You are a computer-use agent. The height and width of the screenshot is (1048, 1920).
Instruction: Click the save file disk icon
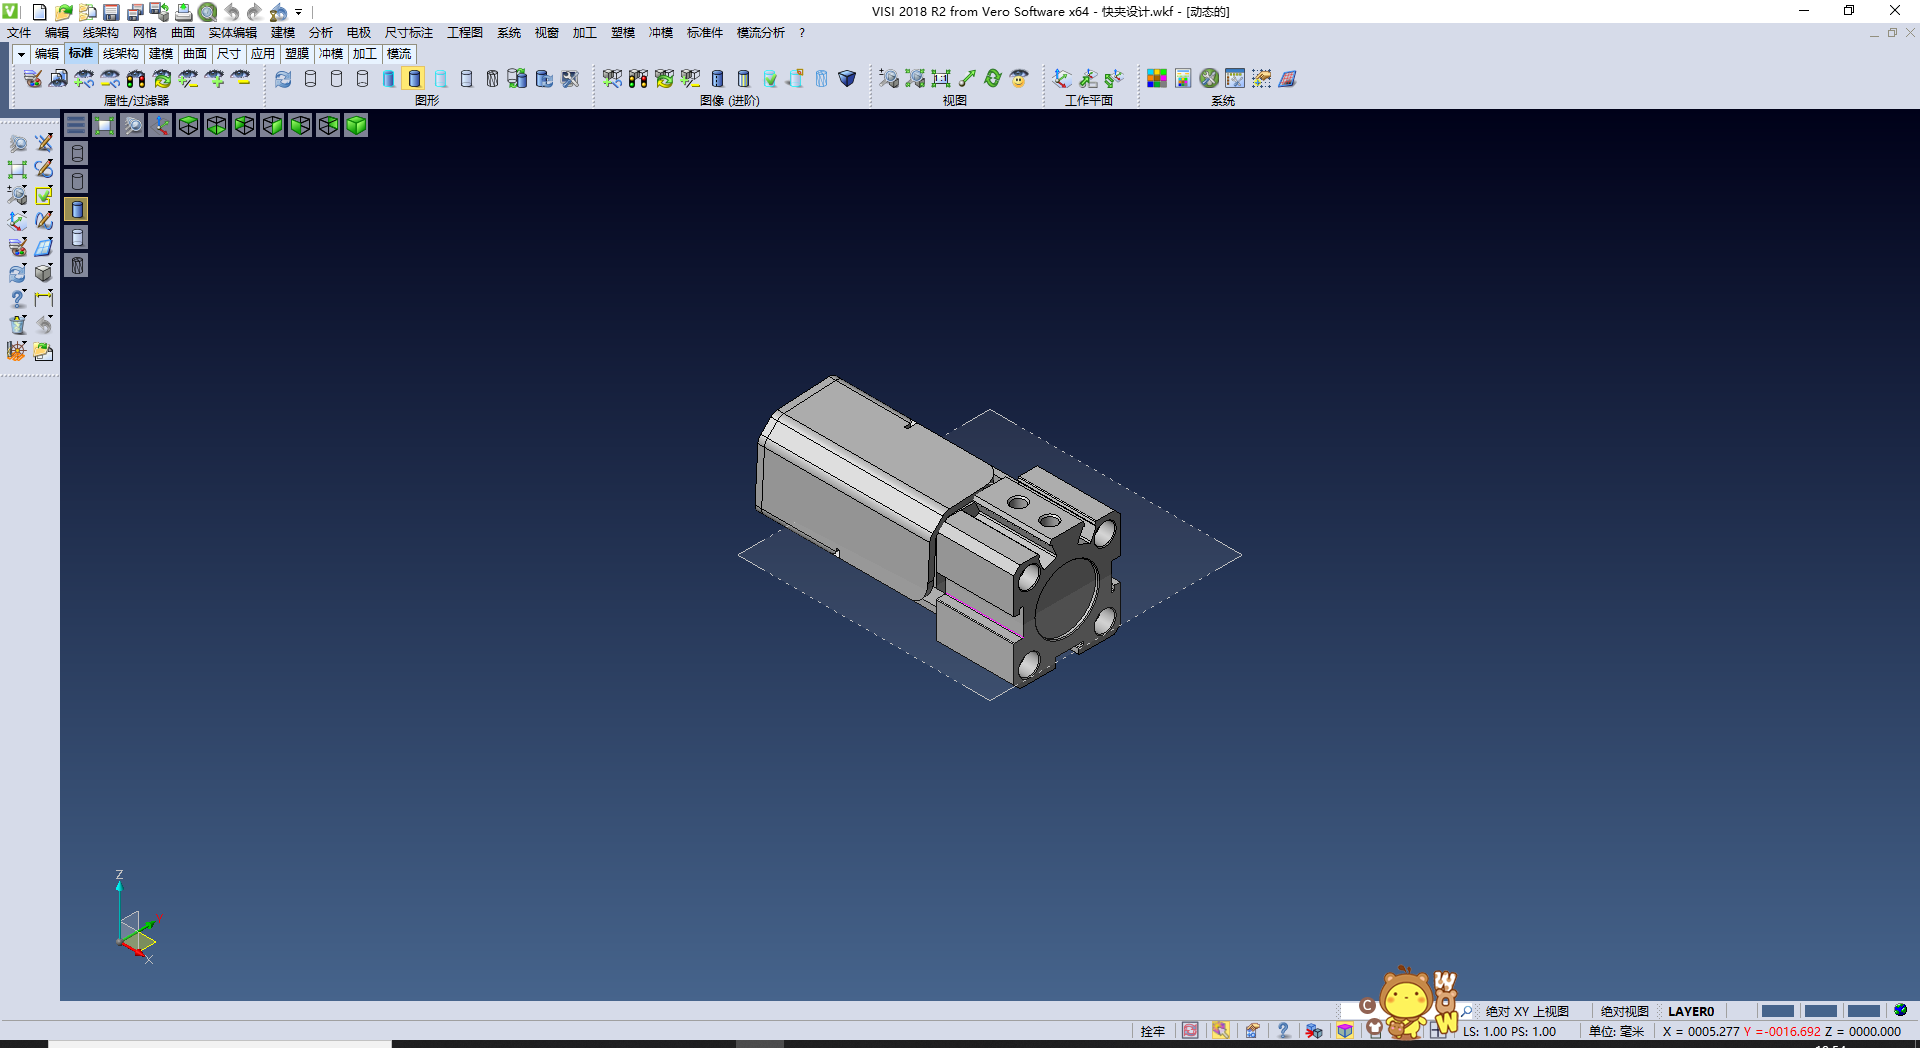[111, 12]
